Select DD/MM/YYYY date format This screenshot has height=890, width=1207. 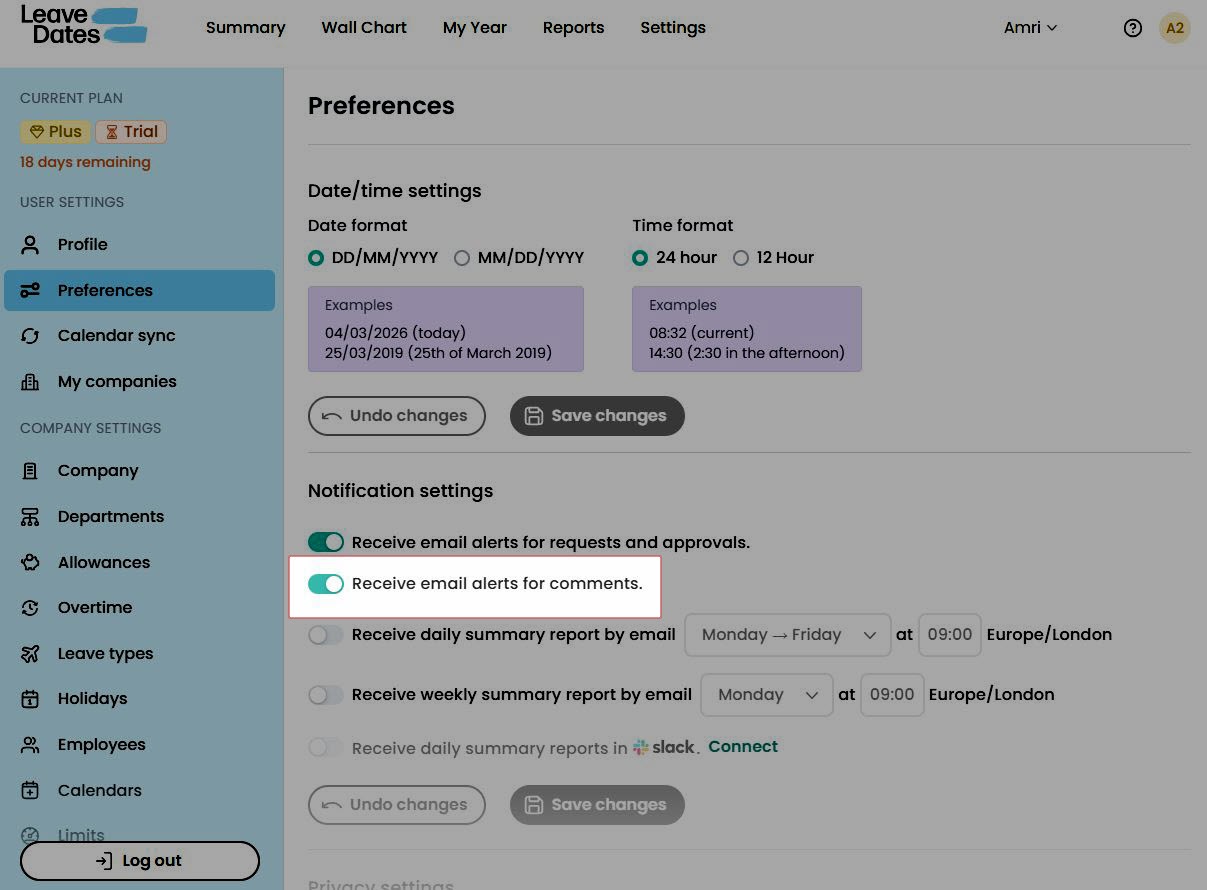point(316,258)
